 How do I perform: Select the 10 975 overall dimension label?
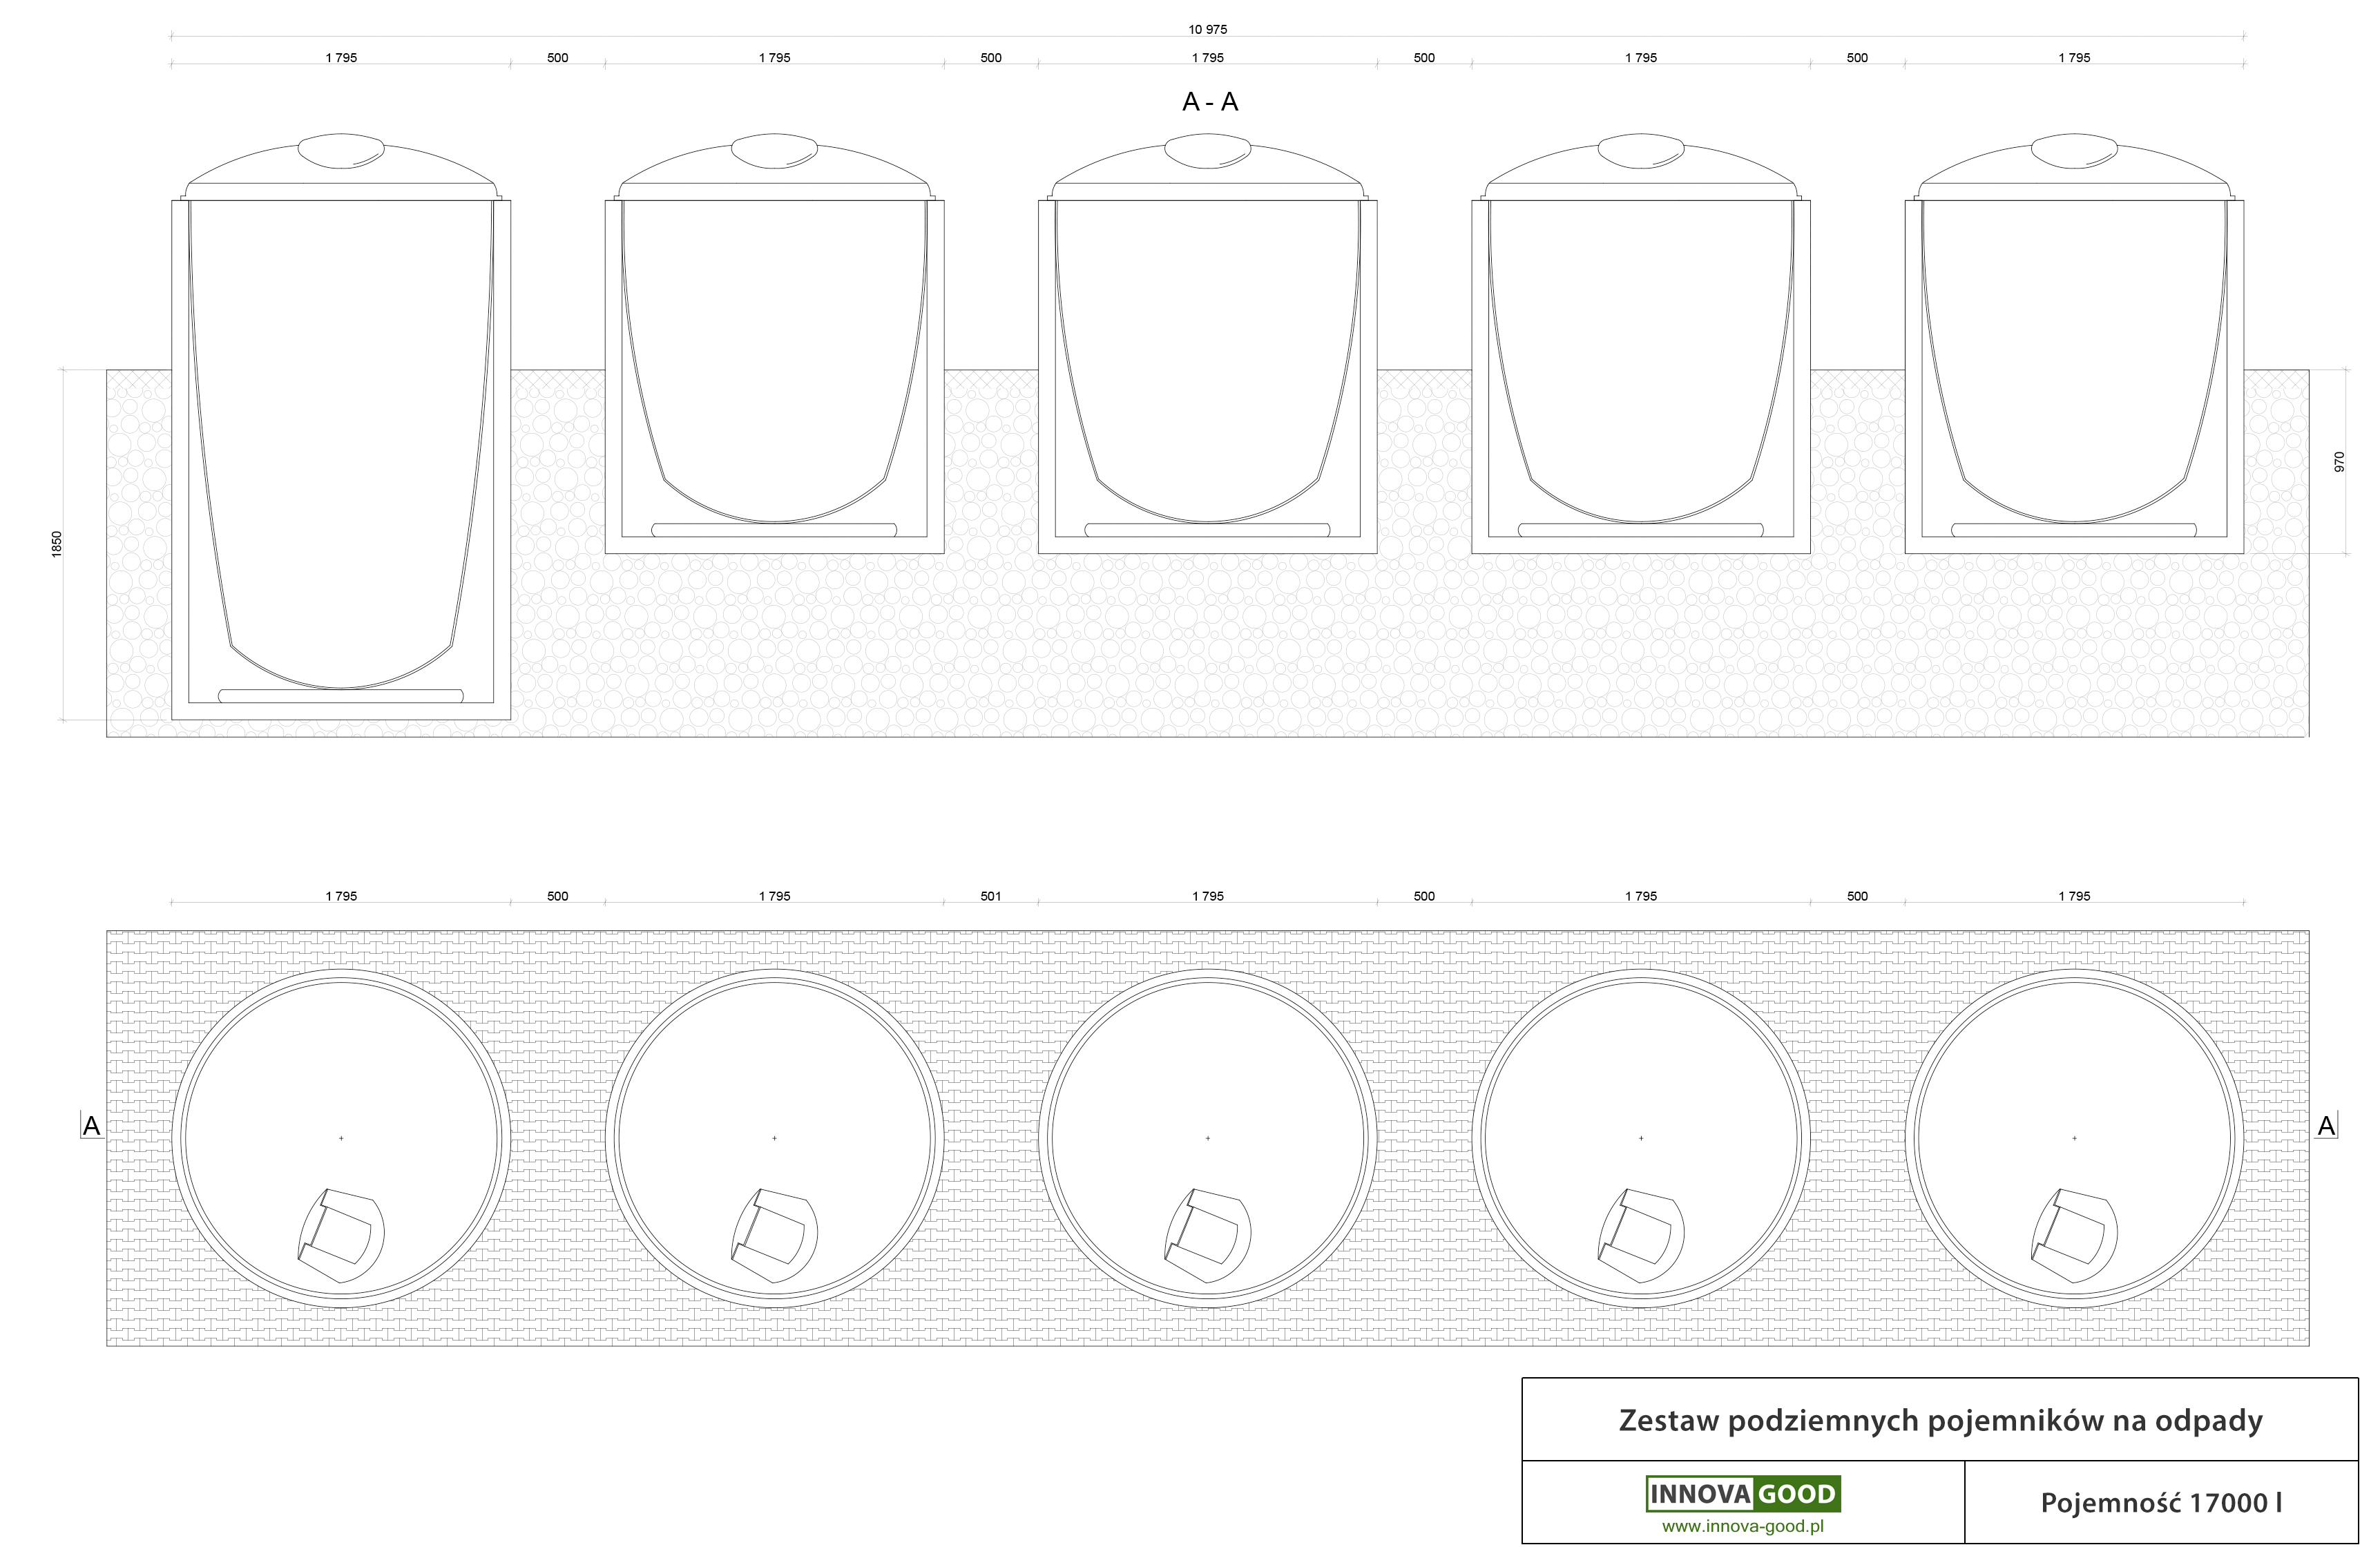1207,29
